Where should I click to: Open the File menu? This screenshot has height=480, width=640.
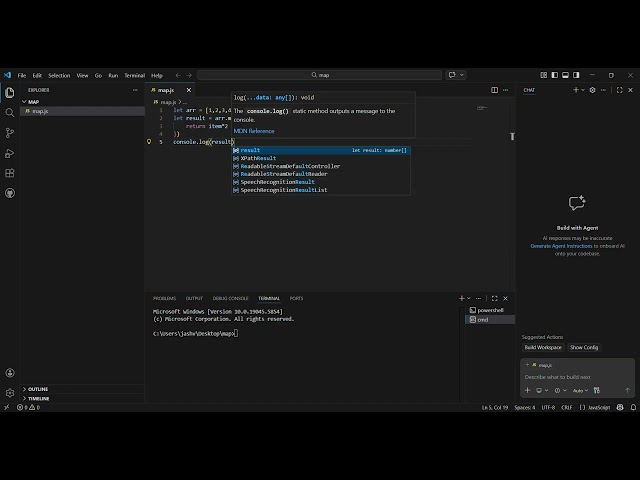22,76
